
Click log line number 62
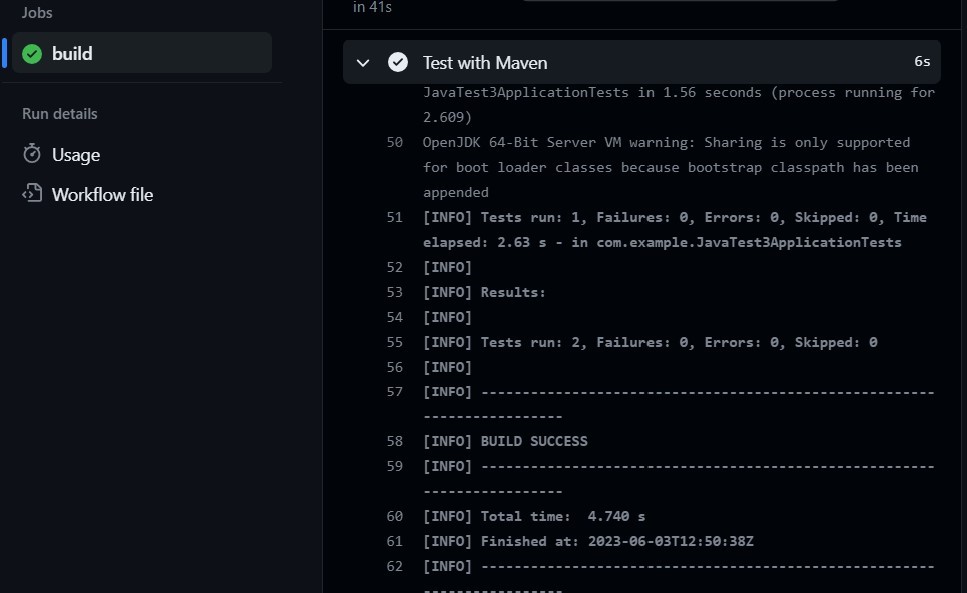tap(395, 566)
